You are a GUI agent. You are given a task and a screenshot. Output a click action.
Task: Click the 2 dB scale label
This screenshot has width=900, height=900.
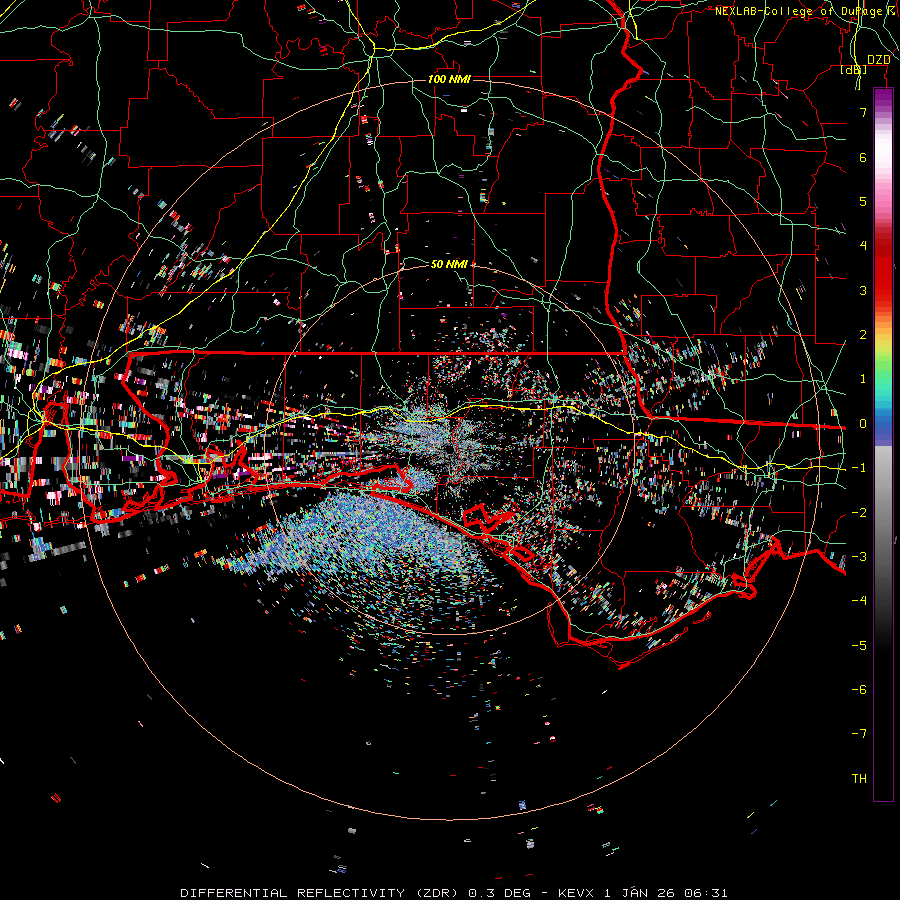(x=863, y=335)
